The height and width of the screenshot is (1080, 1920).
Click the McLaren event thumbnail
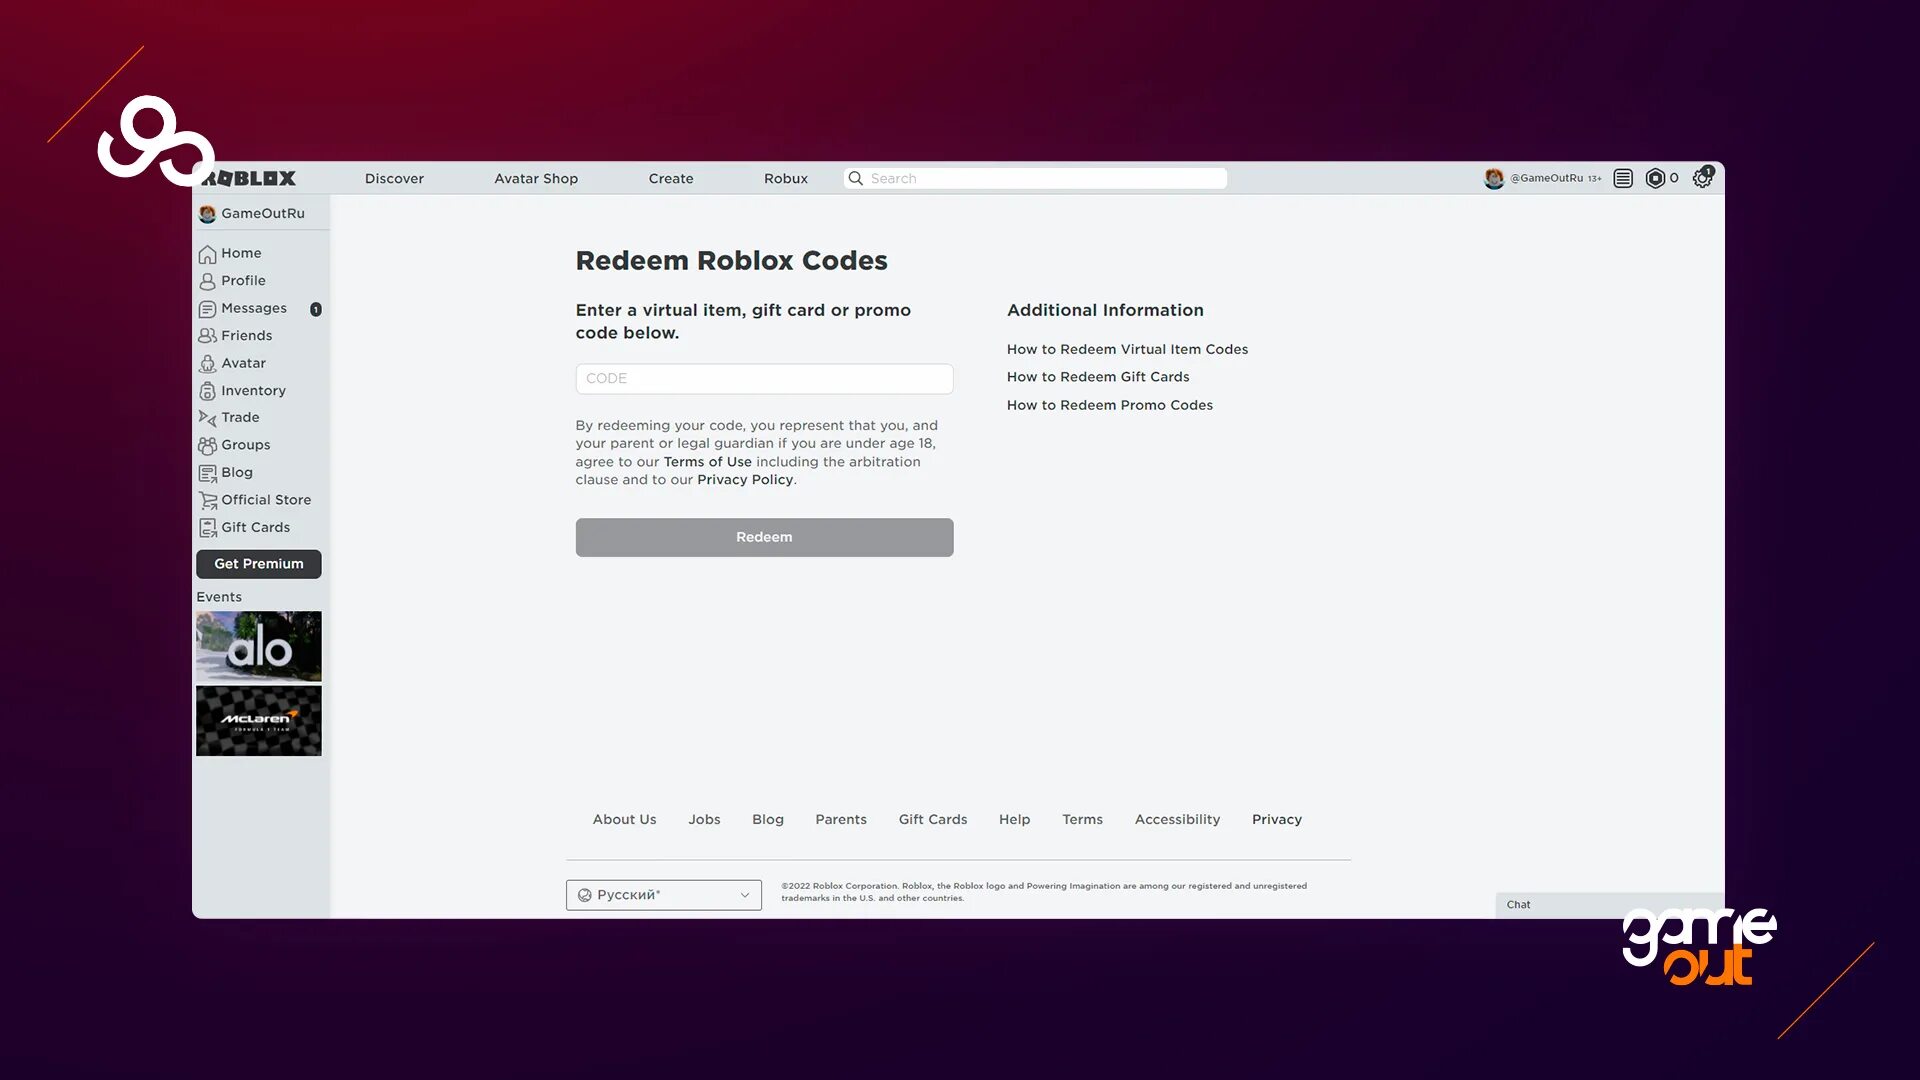[x=258, y=719]
